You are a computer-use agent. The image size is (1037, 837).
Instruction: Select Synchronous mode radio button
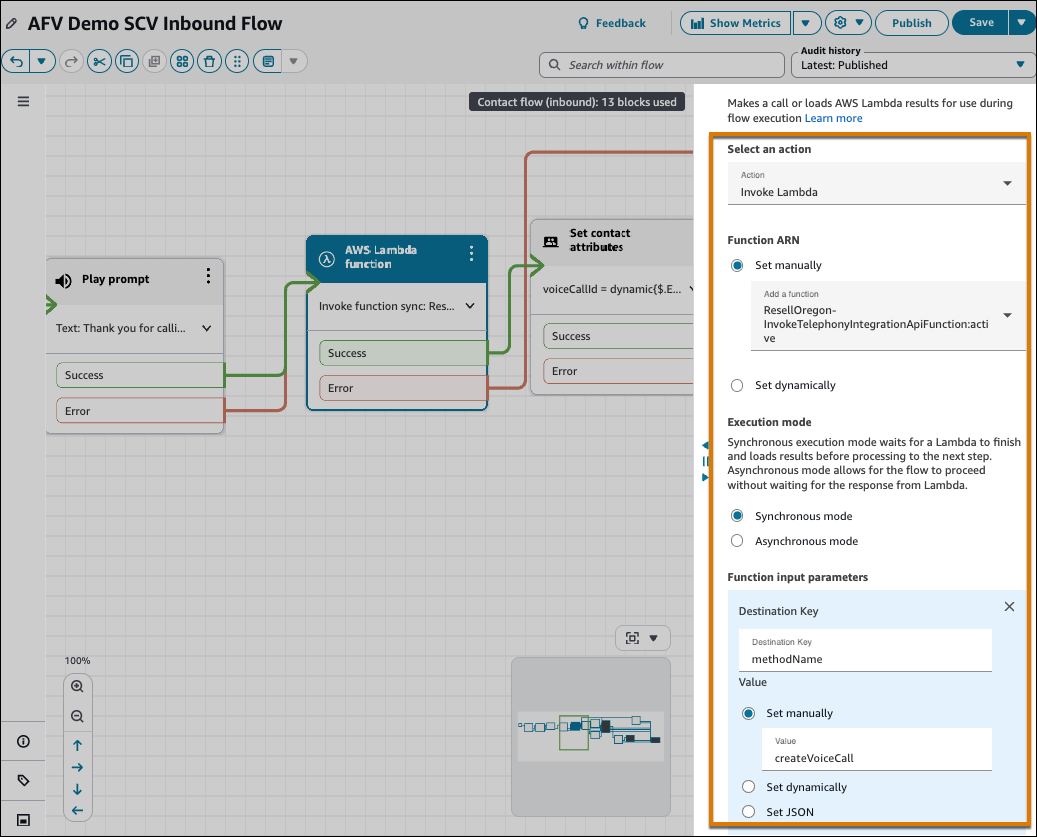(737, 516)
